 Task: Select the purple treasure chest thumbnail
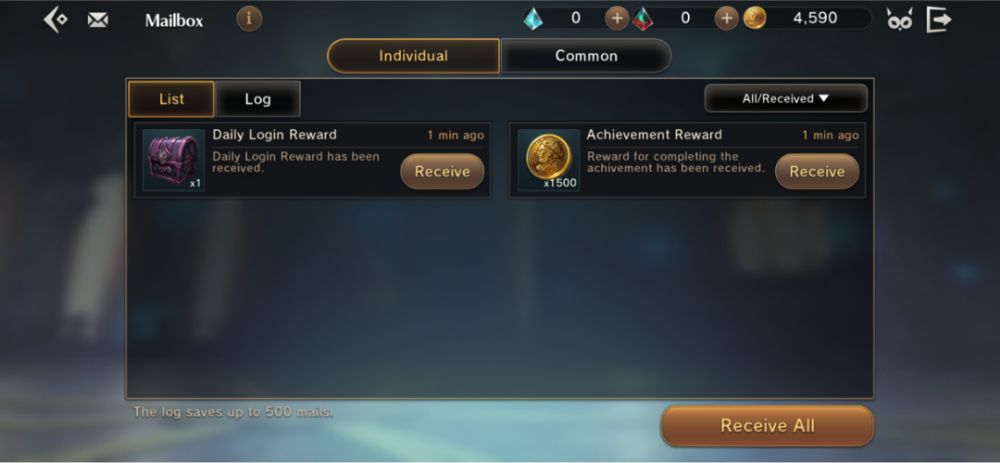click(x=173, y=160)
